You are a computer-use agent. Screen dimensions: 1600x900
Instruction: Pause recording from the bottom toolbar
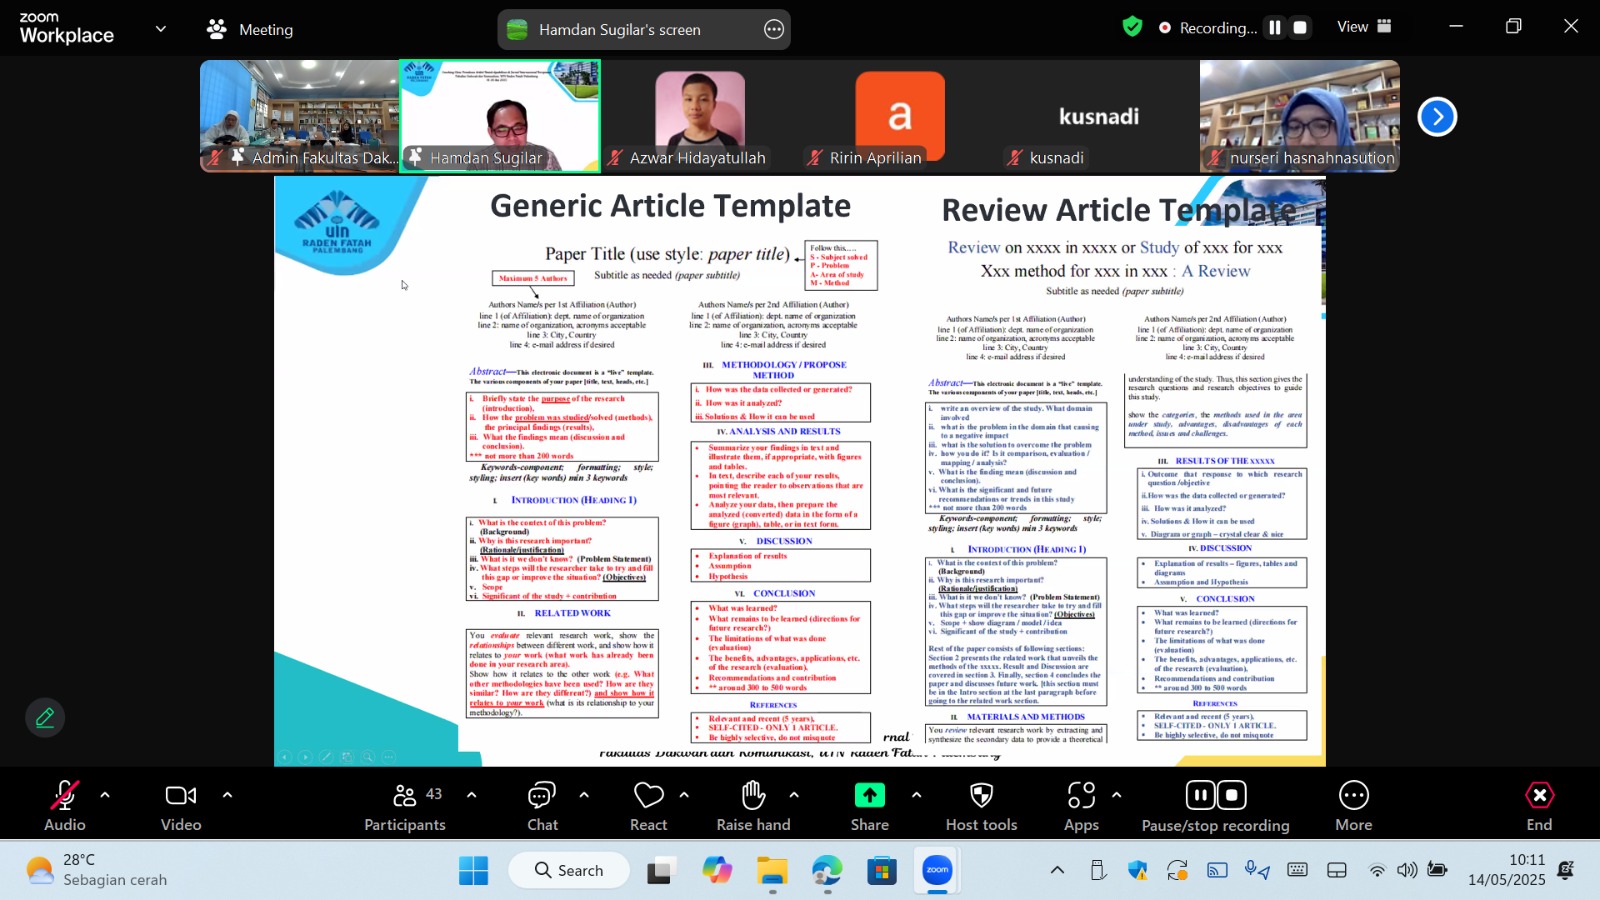(1200, 795)
